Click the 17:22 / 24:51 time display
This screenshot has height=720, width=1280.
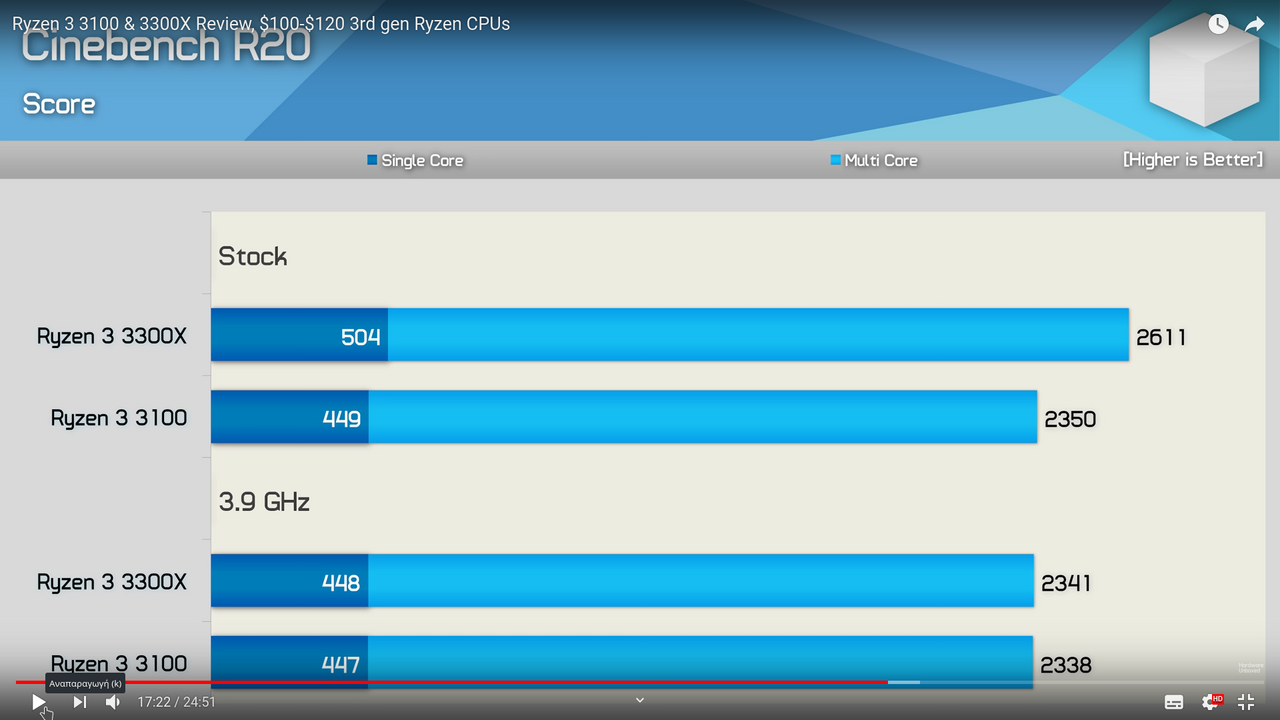177,702
